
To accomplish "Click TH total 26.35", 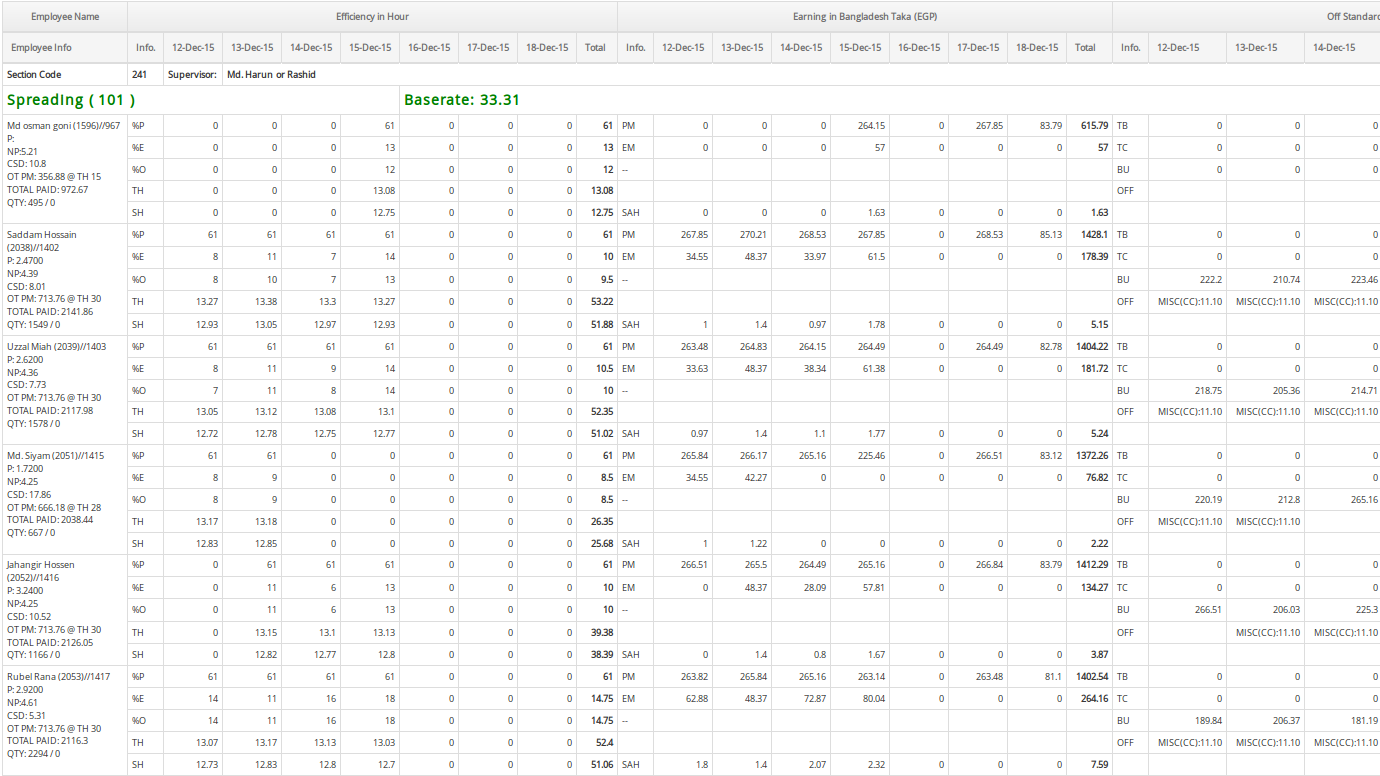I will pyautogui.click(x=602, y=521).
